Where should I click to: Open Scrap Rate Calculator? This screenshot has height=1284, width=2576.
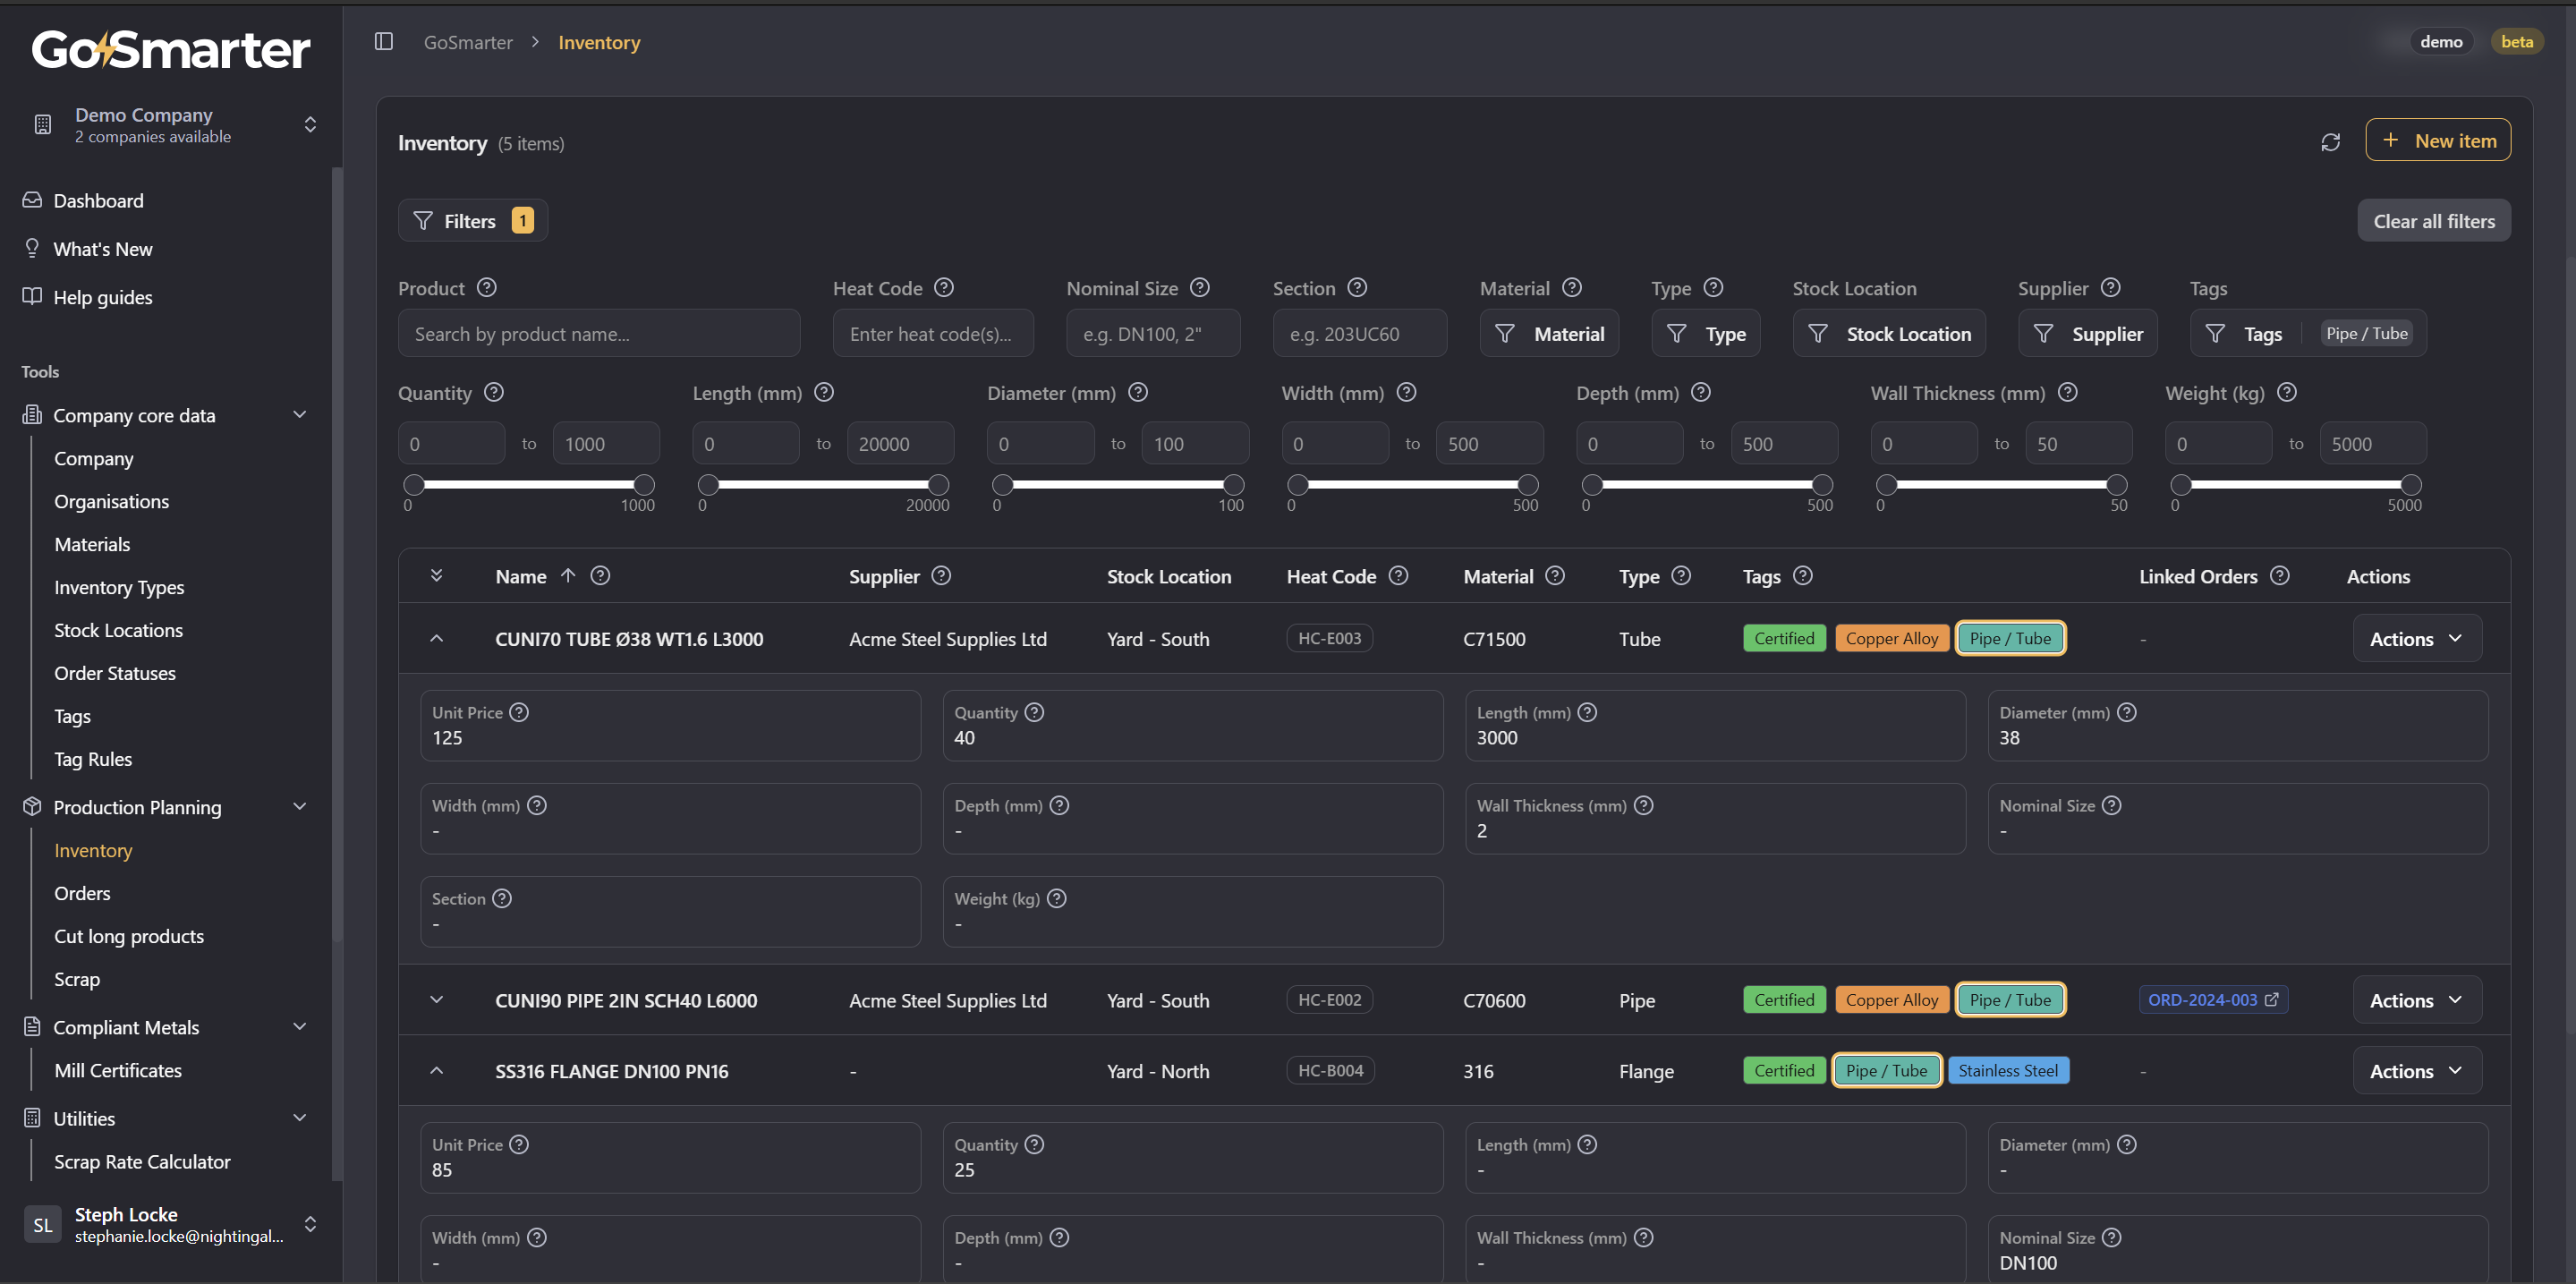tap(142, 1162)
